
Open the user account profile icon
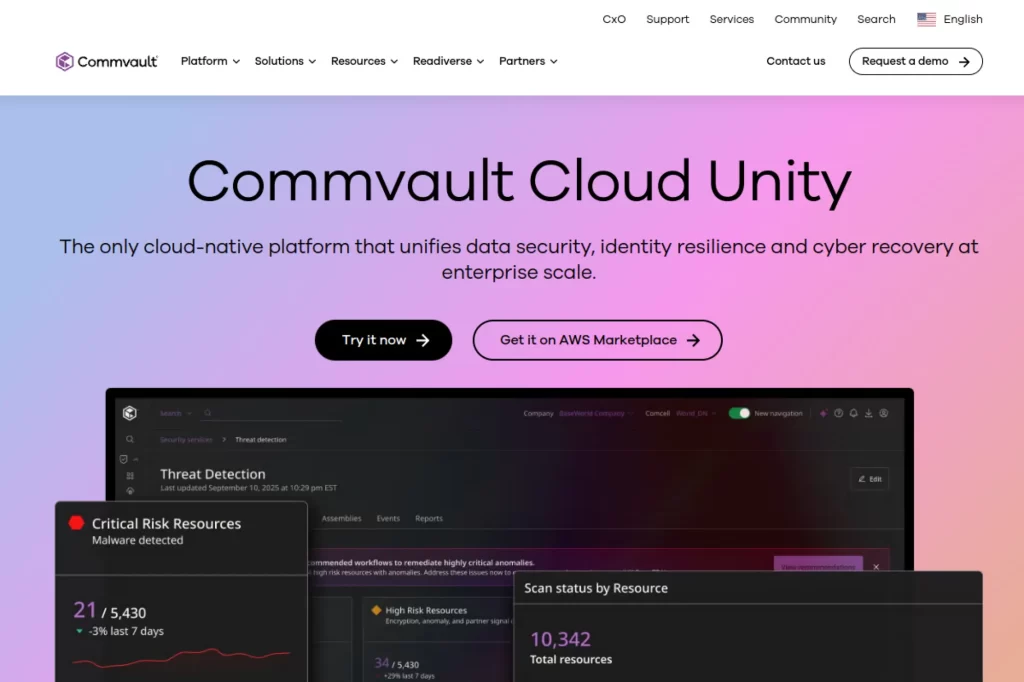(884, 412)
